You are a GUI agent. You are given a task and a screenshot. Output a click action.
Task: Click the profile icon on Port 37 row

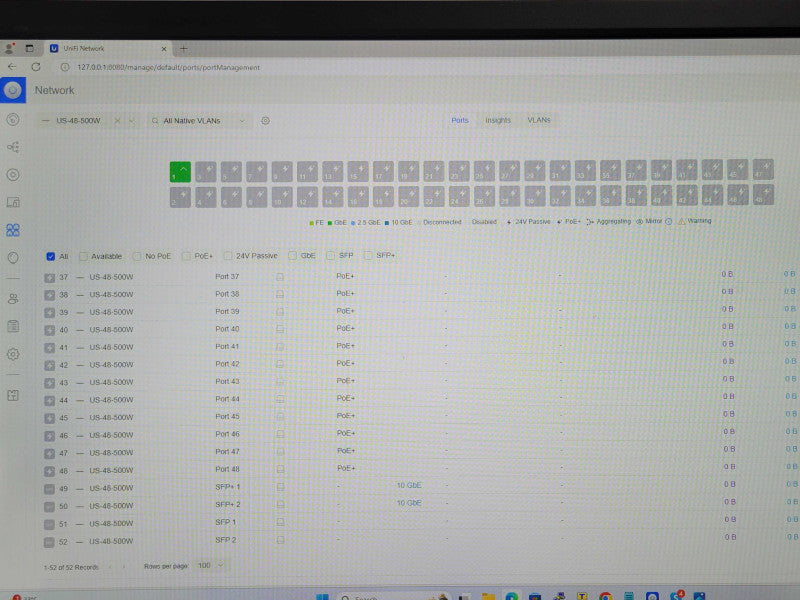pyautogui.click(x=280, y=277)
